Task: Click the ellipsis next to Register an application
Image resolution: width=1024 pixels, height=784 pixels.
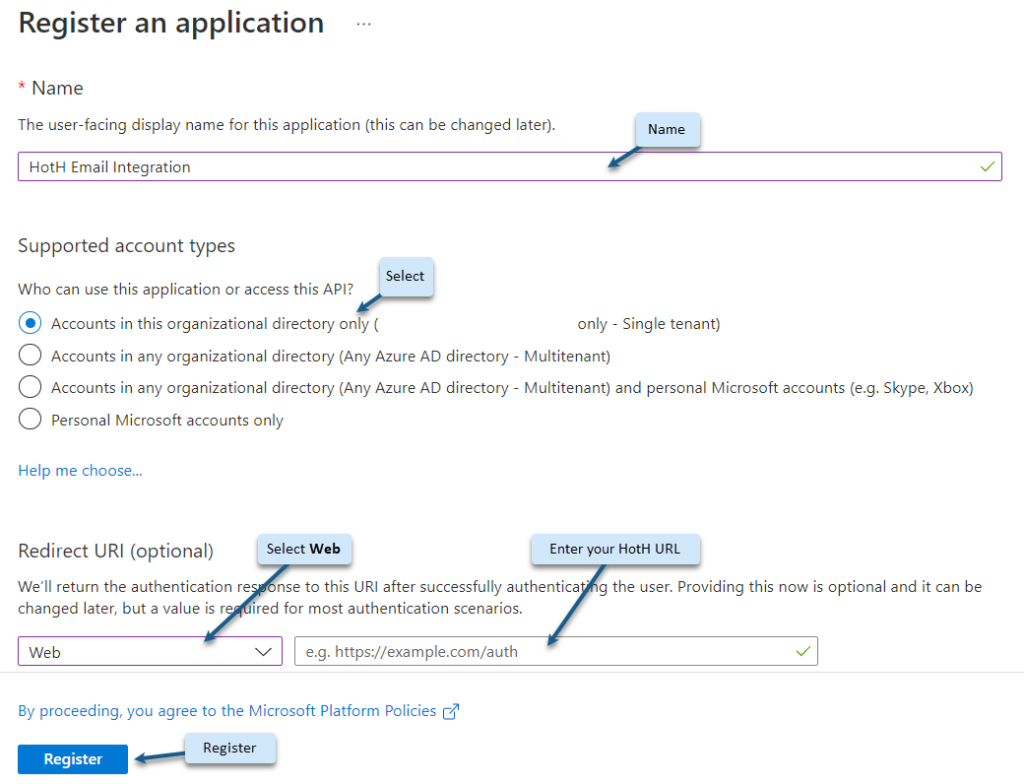Action: 363,22
